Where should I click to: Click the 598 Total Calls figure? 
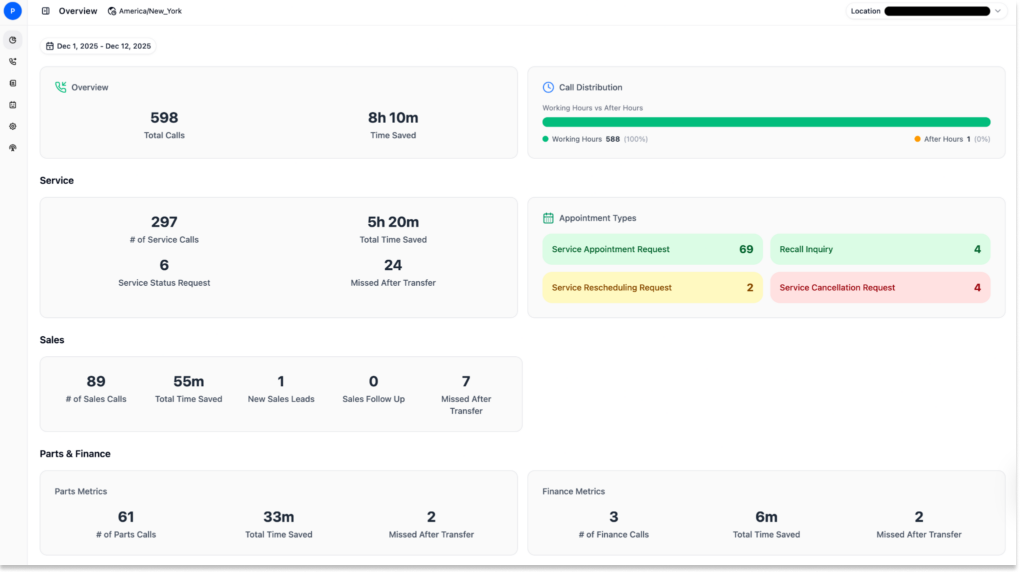pyautogui.click(x=164, y=118)
